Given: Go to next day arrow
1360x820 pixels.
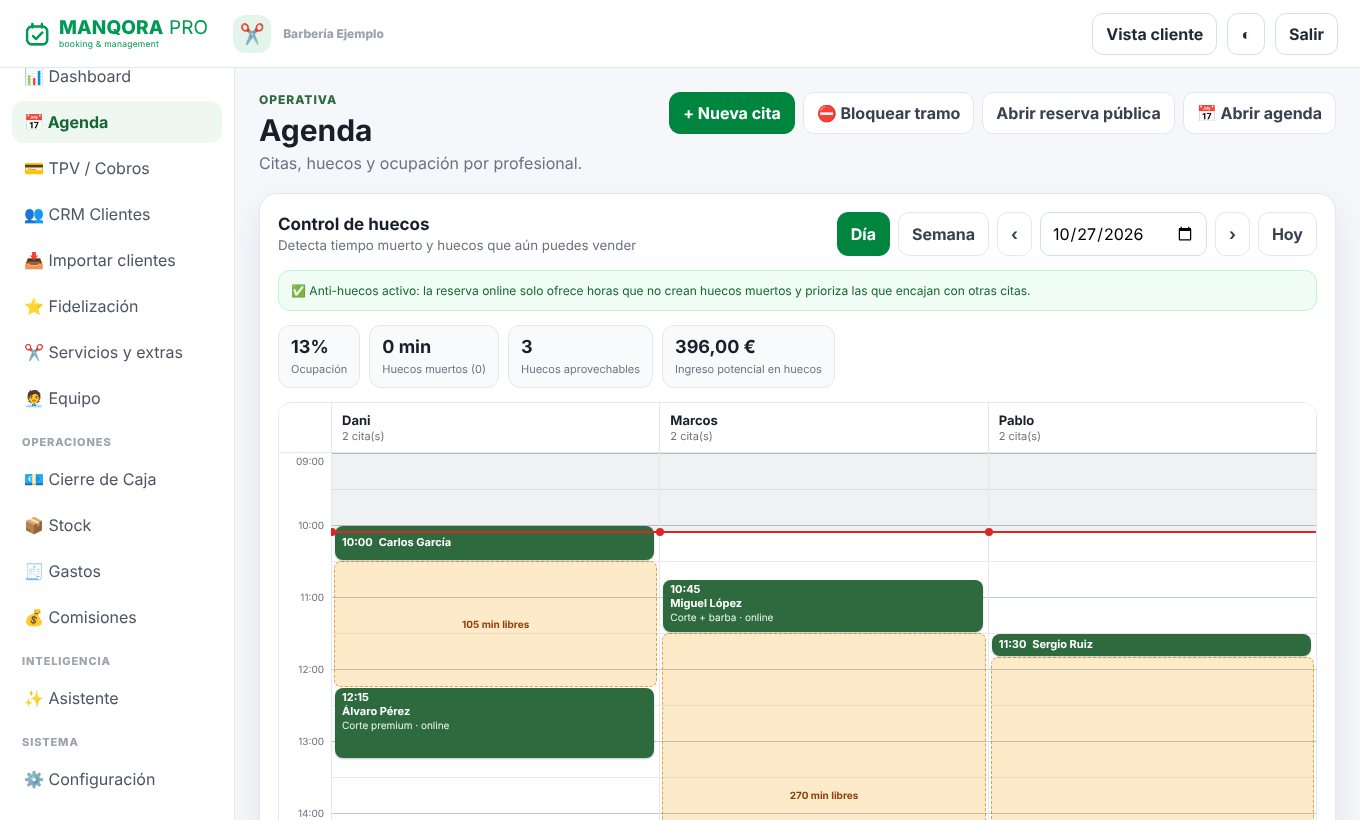Looking at the screenshot, I should [1232, 234].
